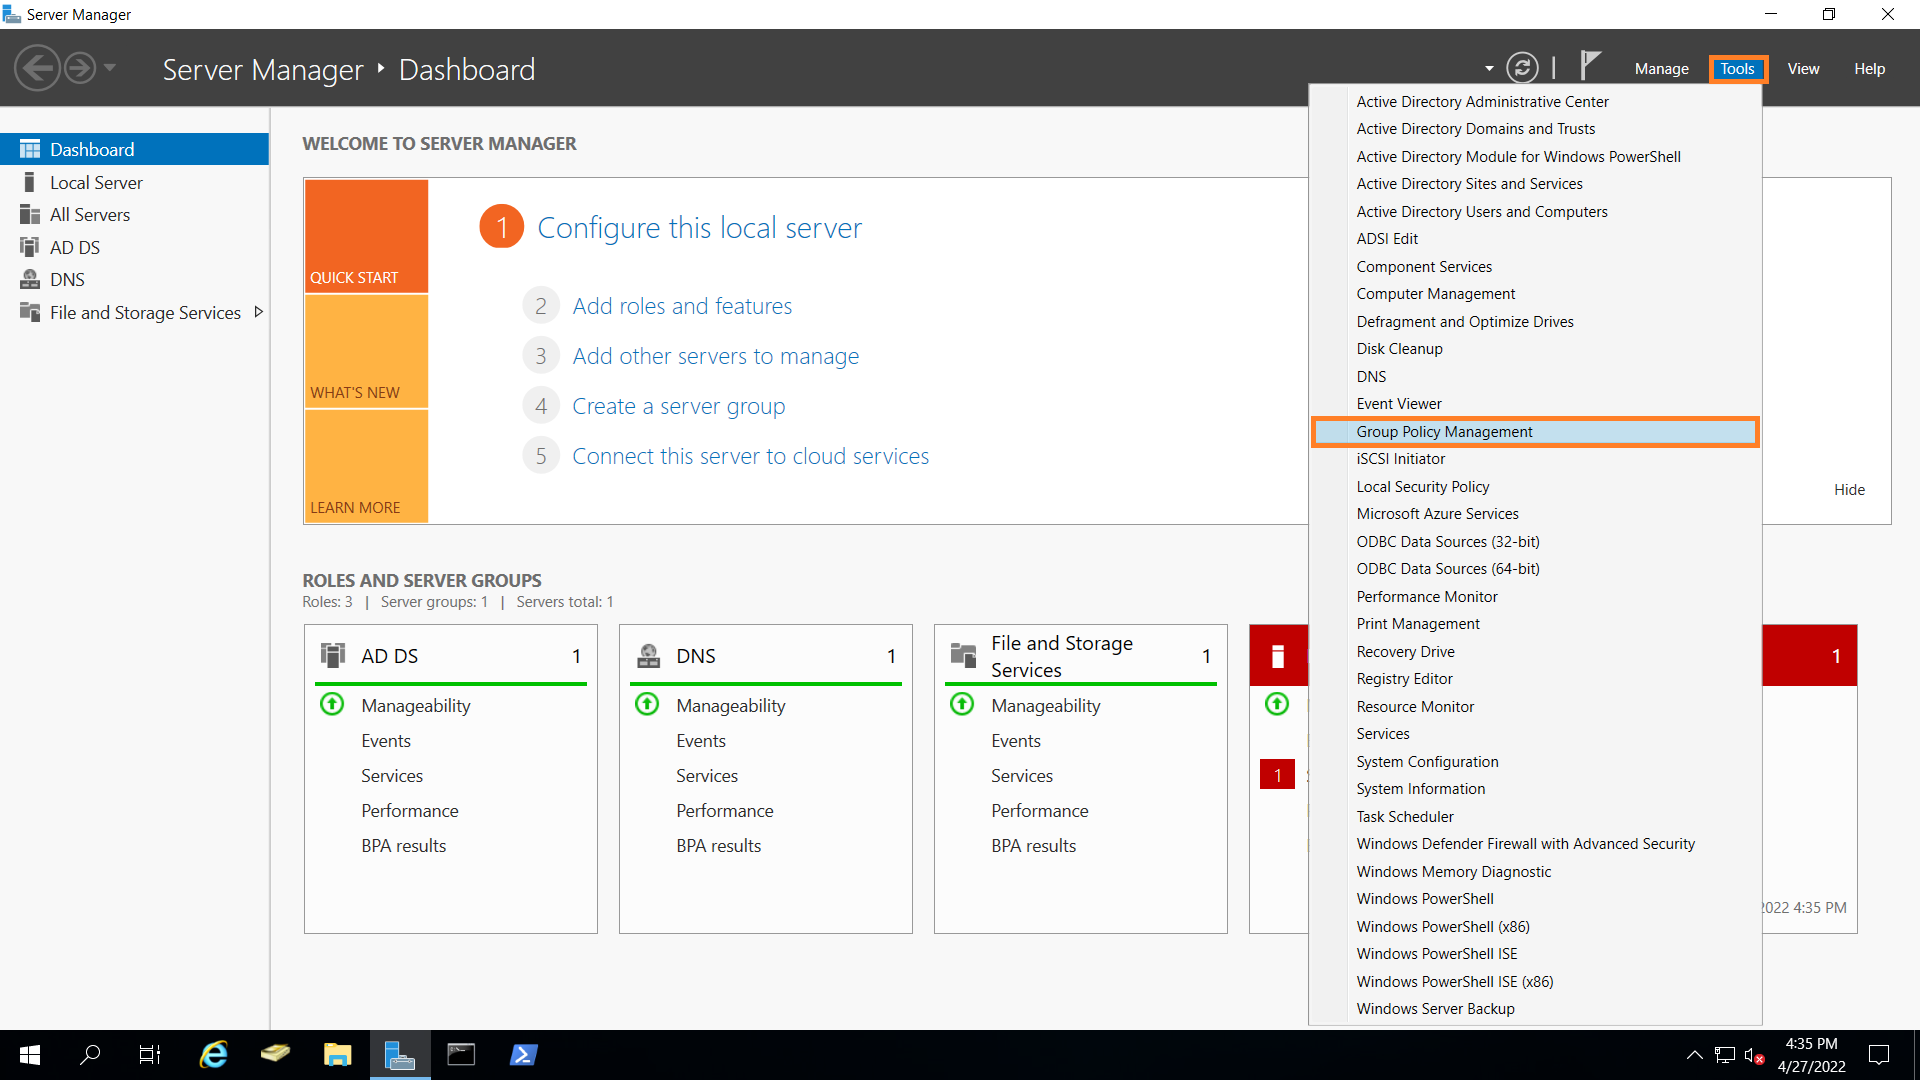The image size is (1920, 1080).
Task: Click Connect this server to cloud services
Action: (750, 456)
